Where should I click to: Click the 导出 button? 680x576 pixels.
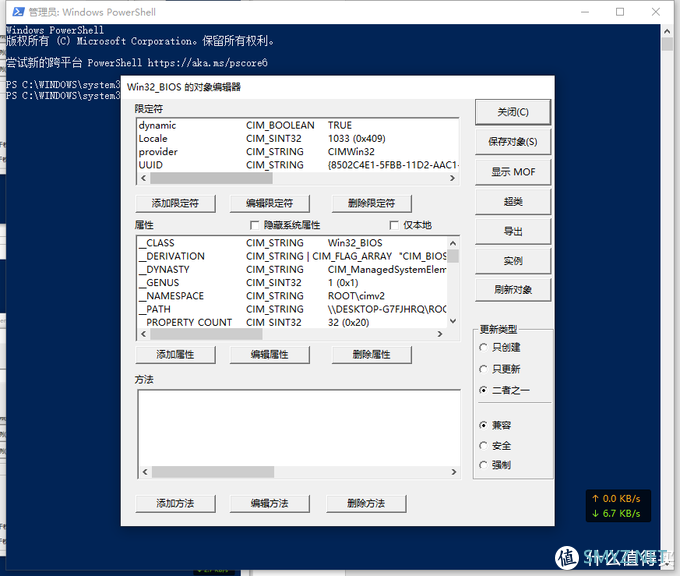(513, 231)
